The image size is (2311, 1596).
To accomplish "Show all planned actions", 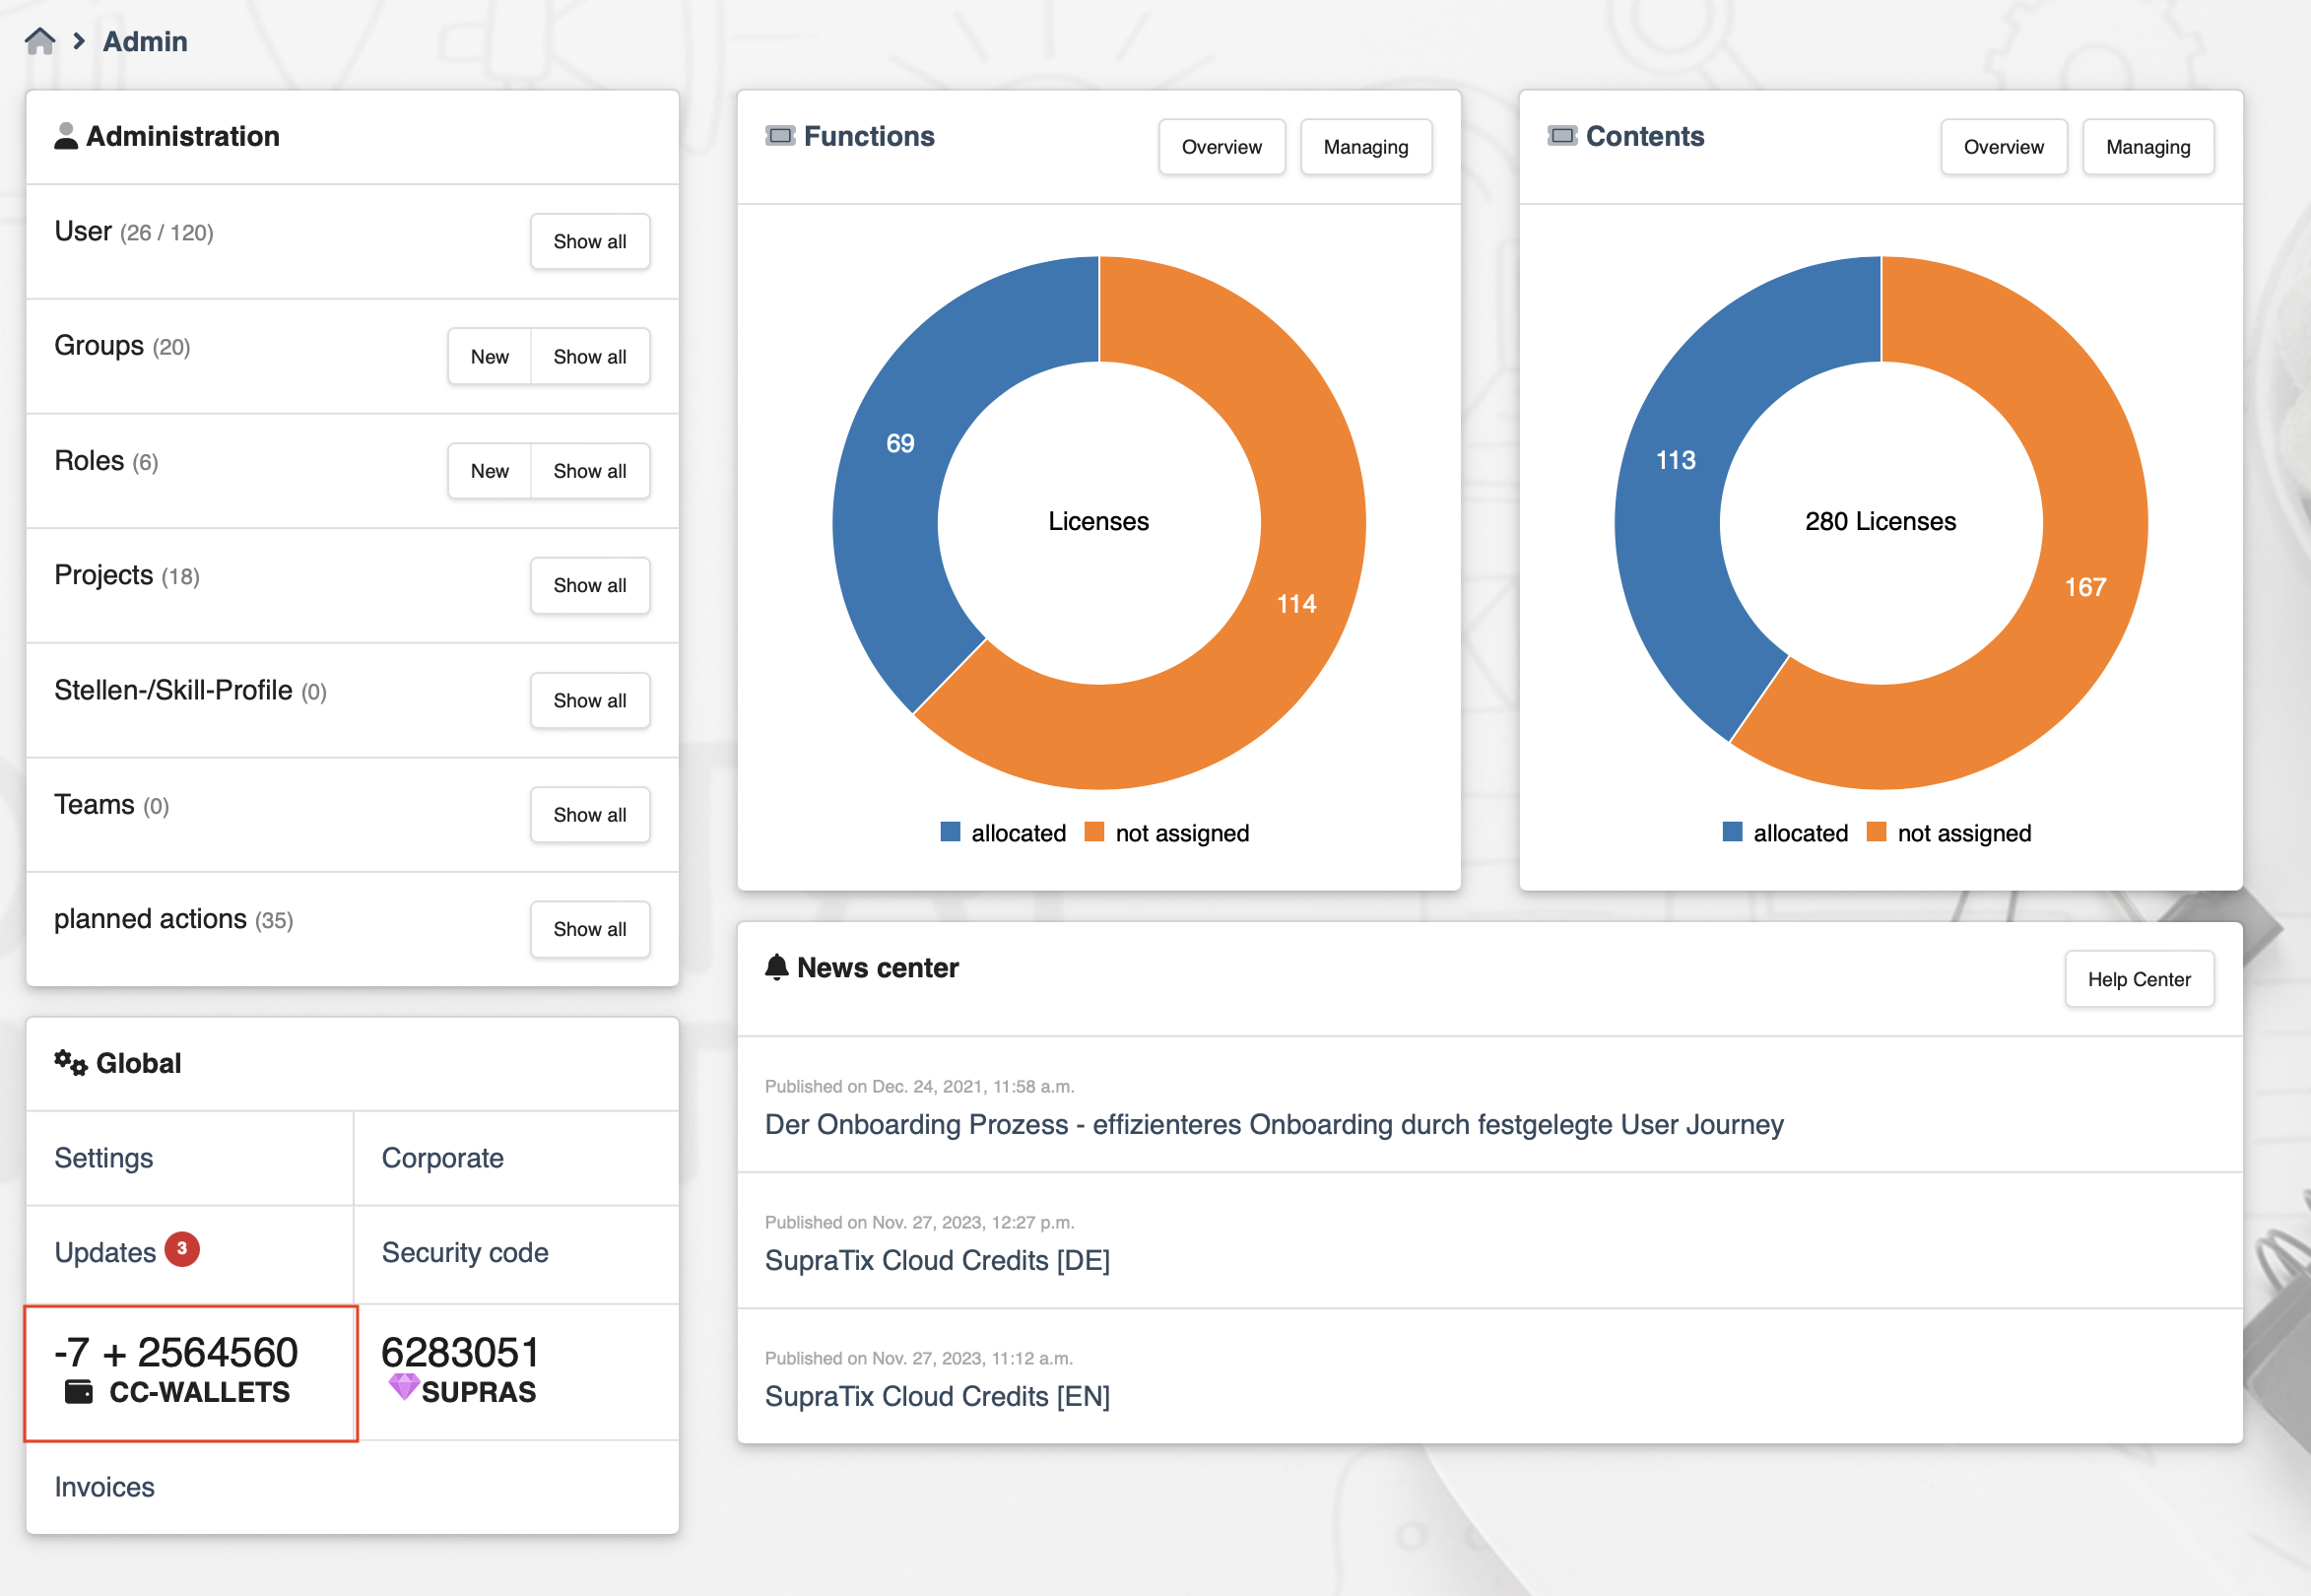I will tap(590, 929).
